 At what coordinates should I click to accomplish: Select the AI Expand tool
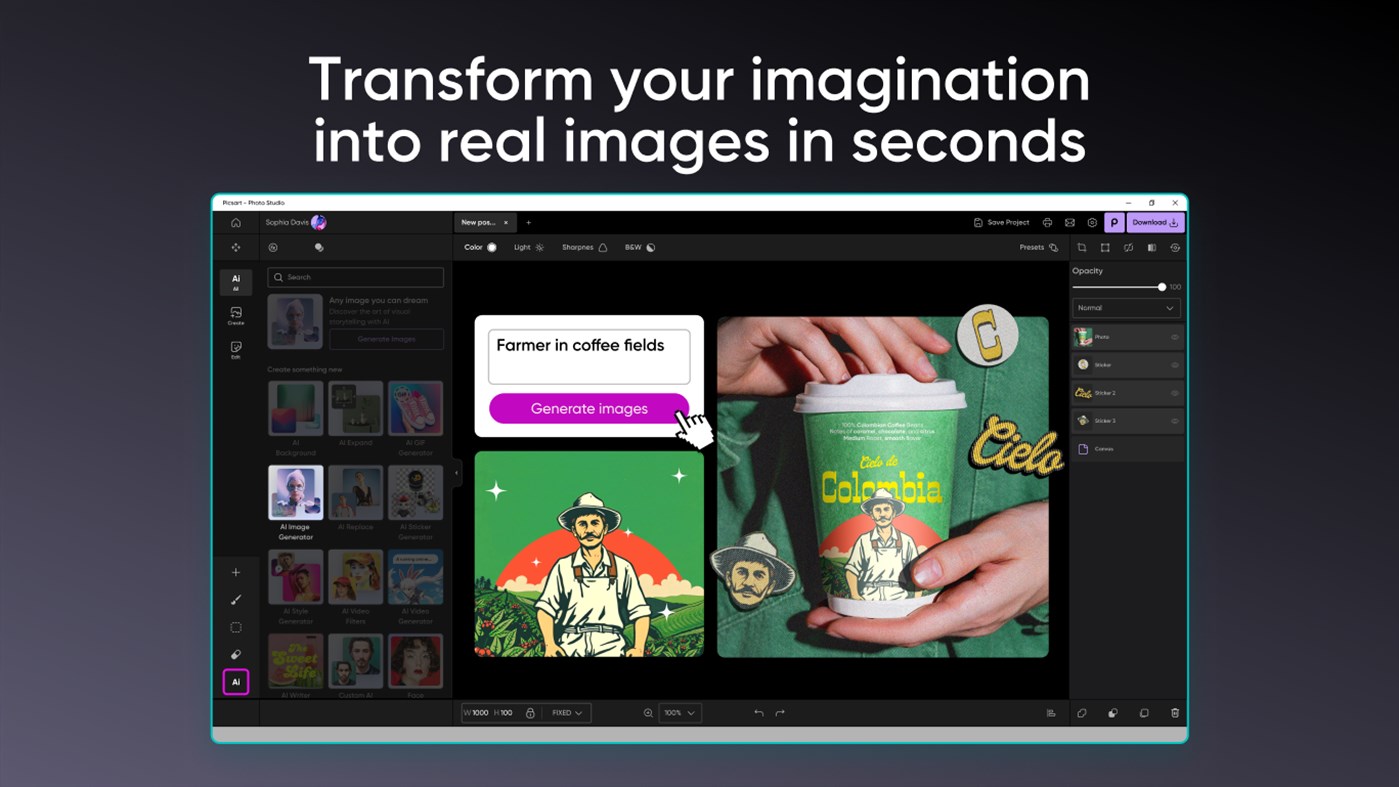355,410
